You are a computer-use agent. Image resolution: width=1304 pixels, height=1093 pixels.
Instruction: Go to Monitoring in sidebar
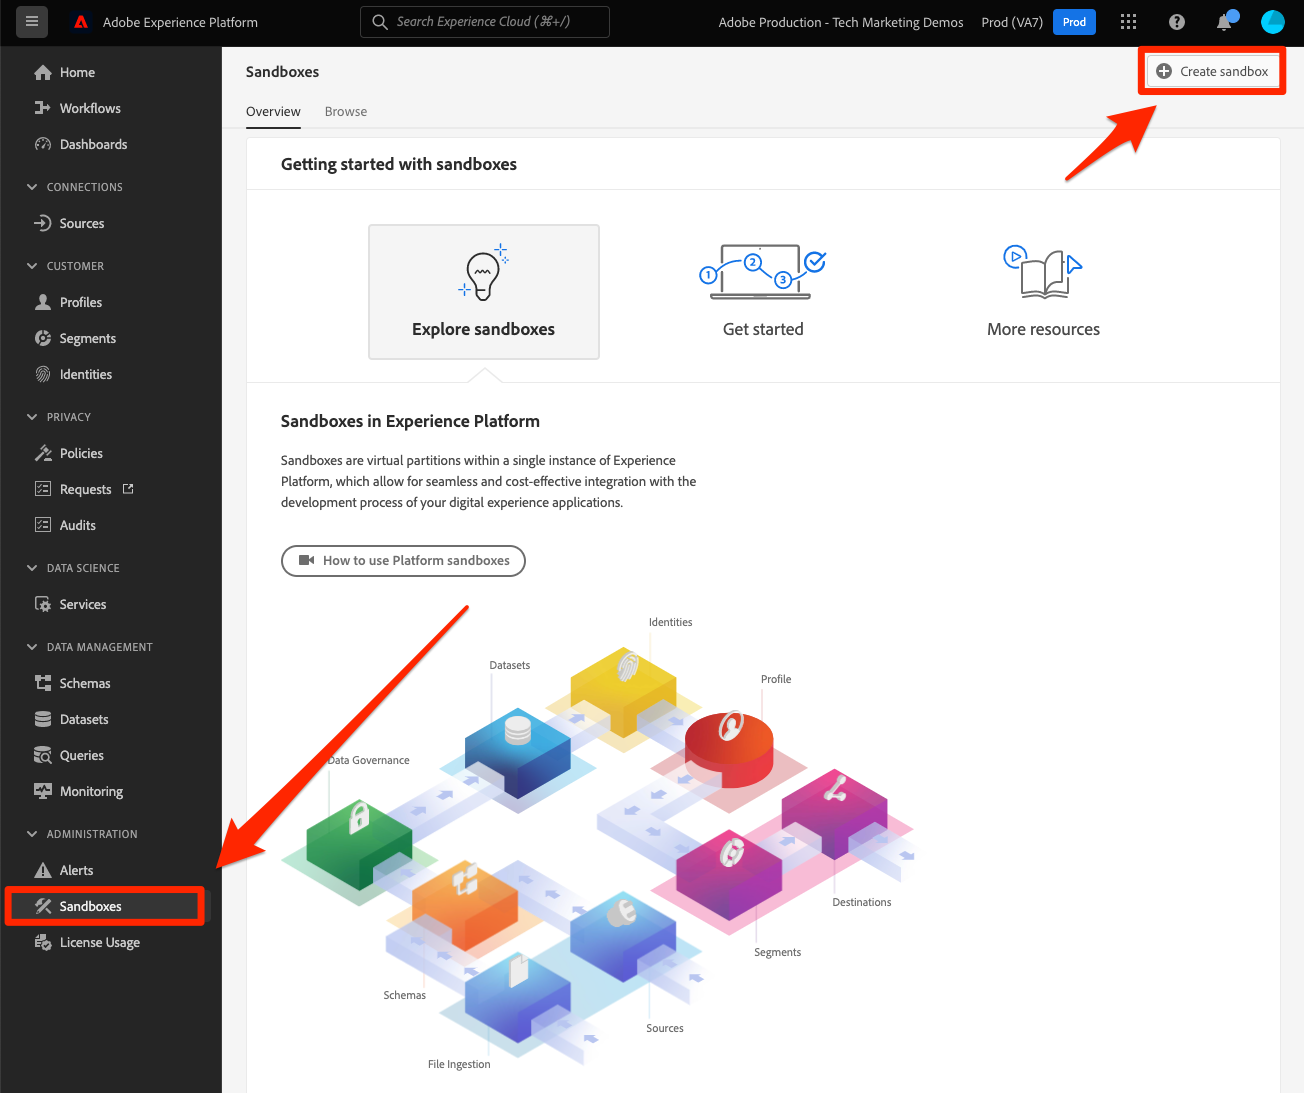[x=91, y=791]
